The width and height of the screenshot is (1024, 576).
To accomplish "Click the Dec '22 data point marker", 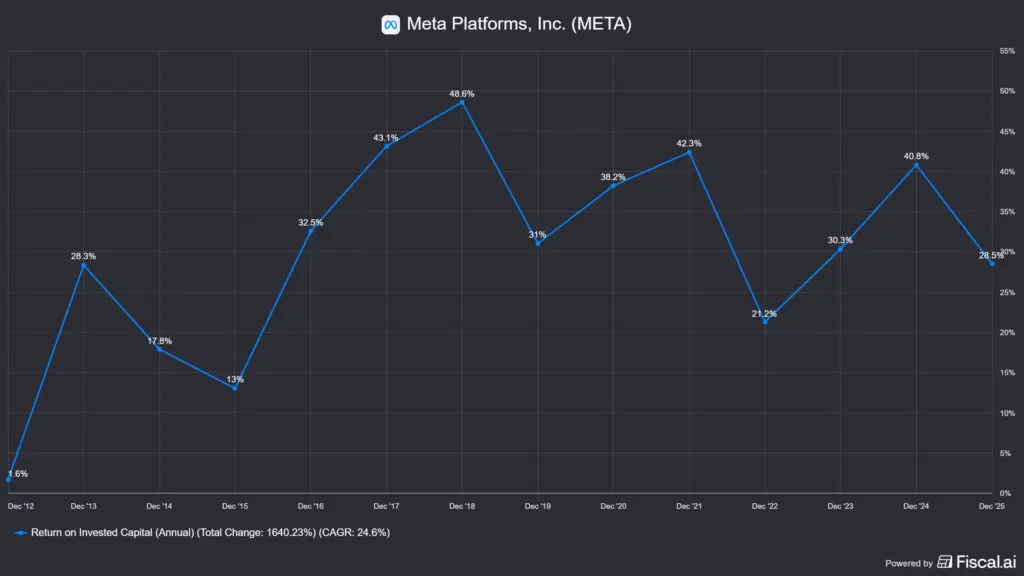I will [765, 322].
